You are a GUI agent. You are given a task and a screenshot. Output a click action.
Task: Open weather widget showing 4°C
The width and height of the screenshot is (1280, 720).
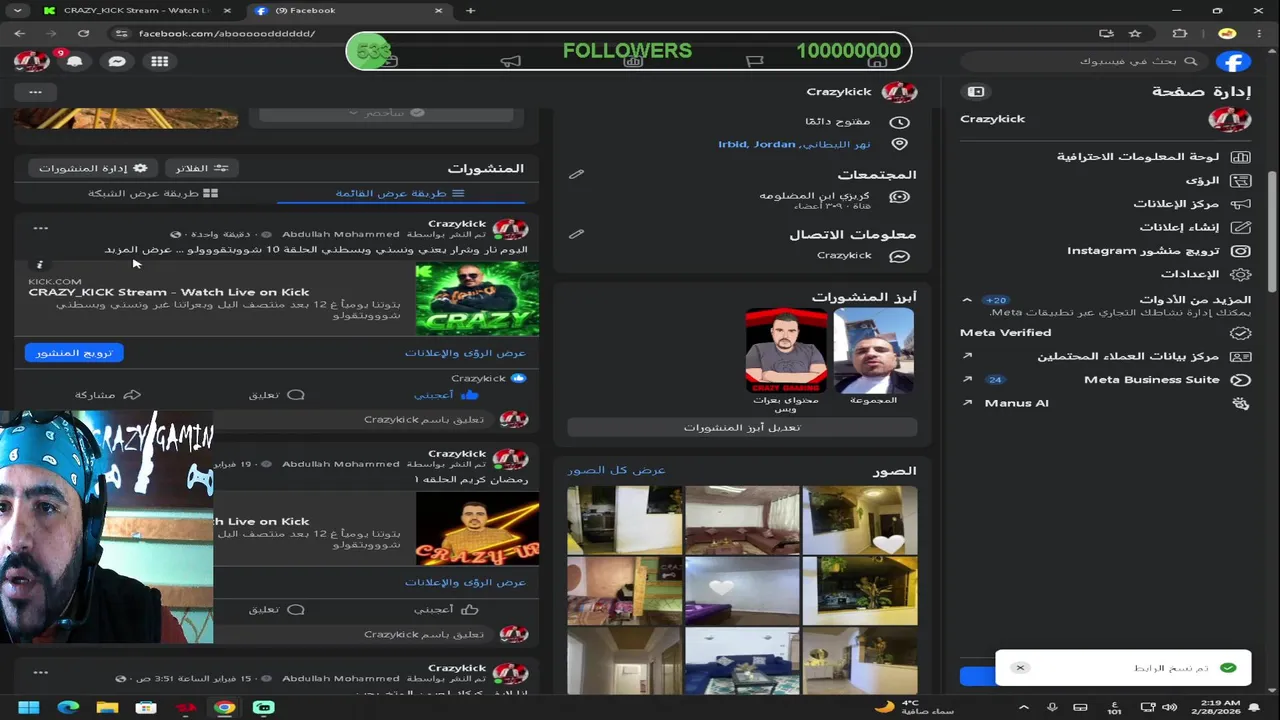coord(913,707)
